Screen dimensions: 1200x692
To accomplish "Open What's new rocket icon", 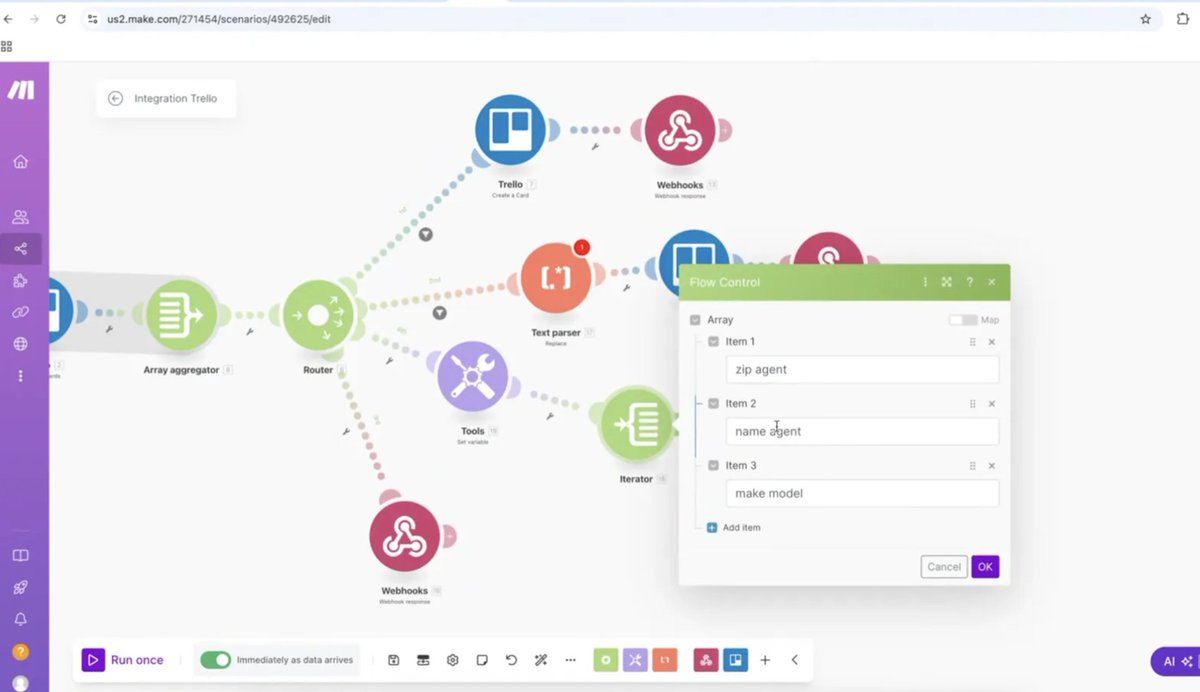I will point(21,588).
